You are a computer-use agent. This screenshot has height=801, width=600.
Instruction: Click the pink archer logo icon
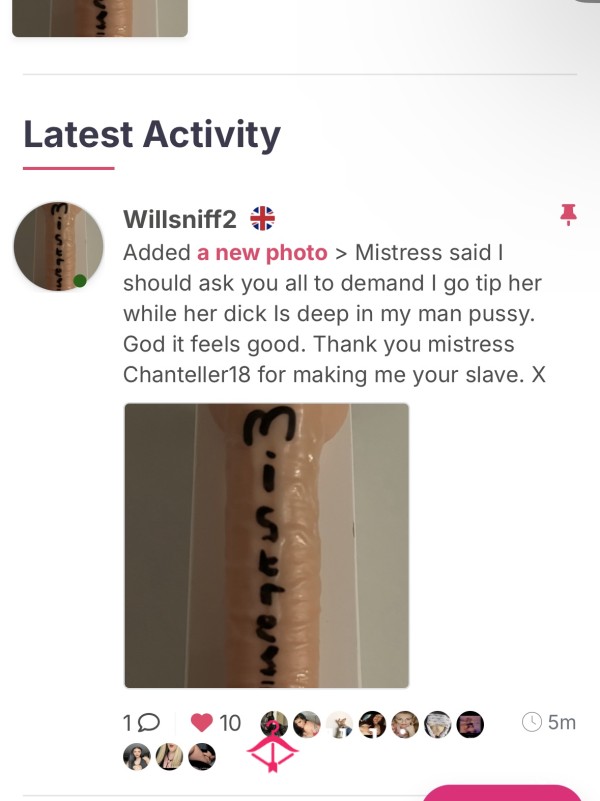pos(273,748)
